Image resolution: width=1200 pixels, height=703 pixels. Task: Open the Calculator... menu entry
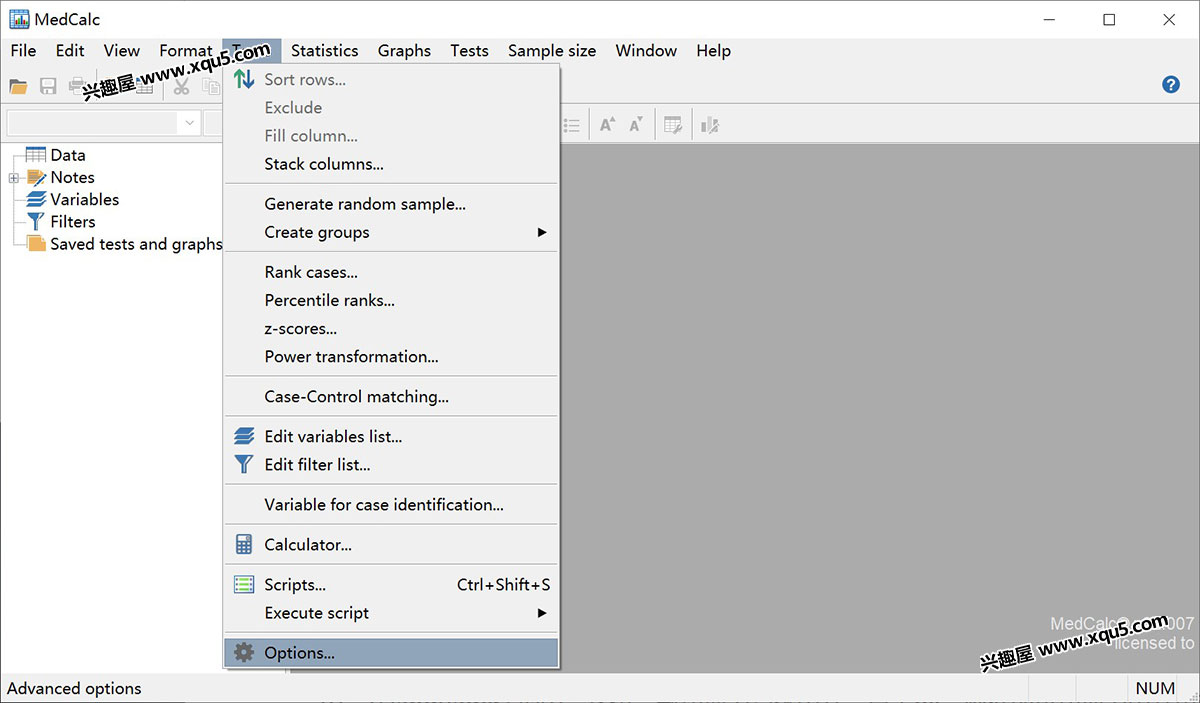point(391,545)
